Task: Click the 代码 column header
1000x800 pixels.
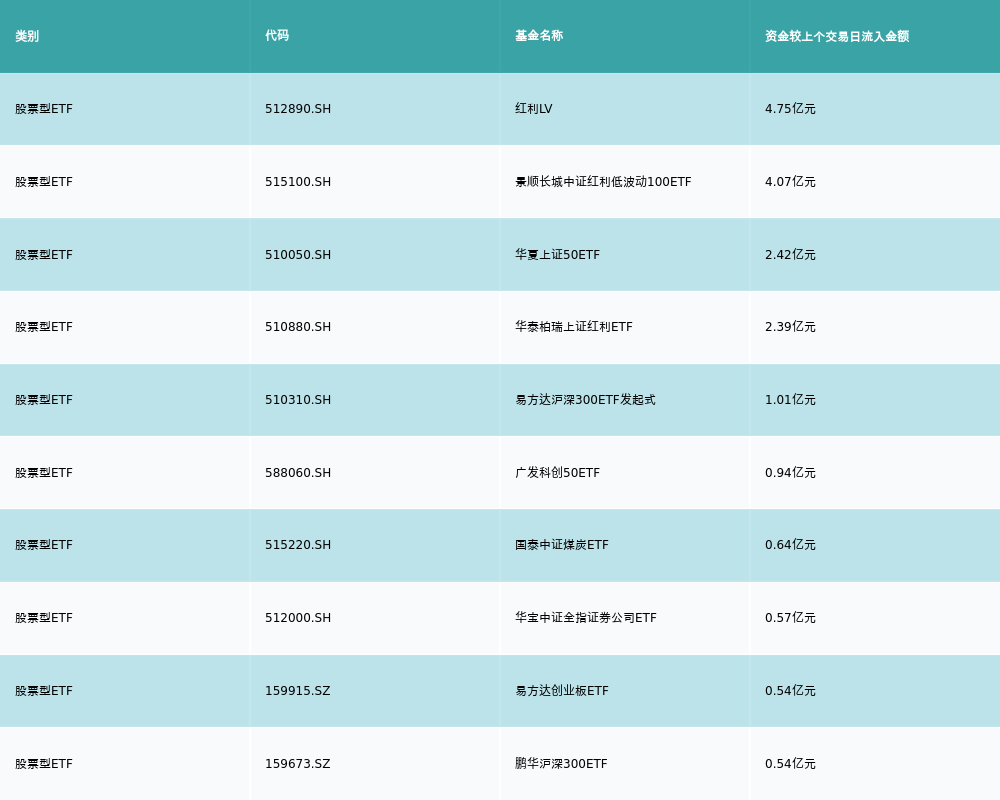Action: click(277, 36)
